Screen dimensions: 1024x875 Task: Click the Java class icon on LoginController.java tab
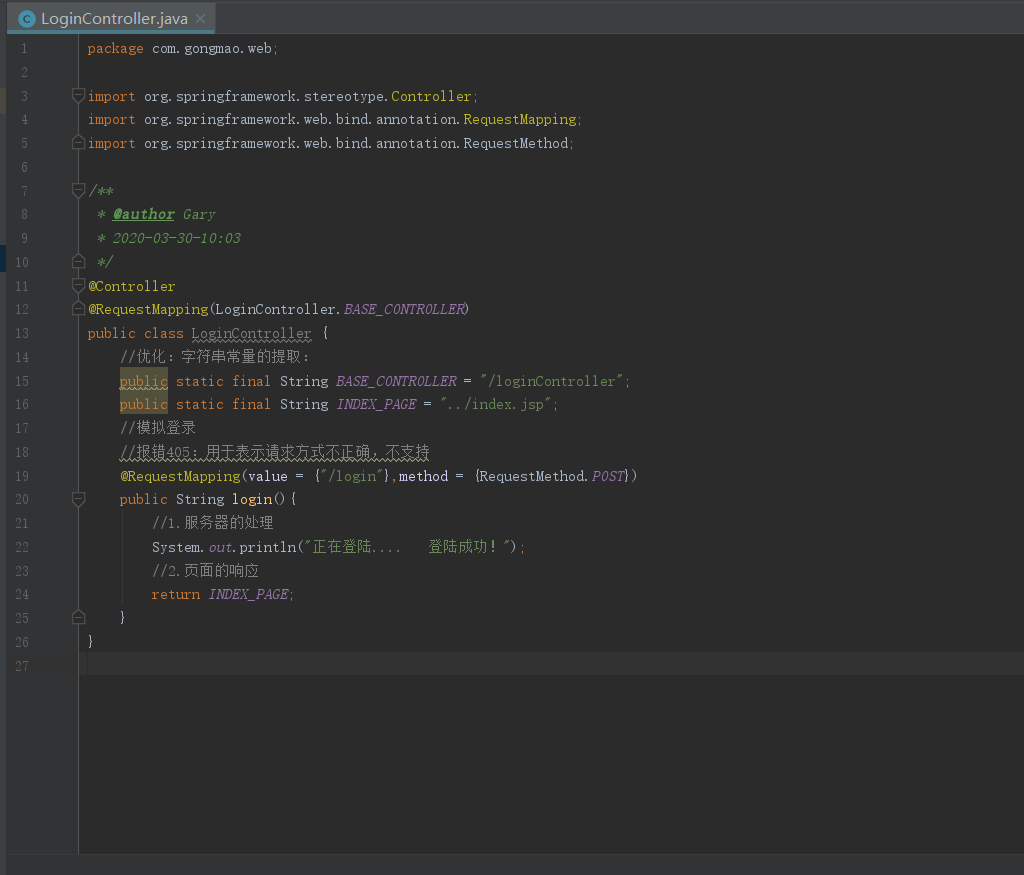point(27,19)
